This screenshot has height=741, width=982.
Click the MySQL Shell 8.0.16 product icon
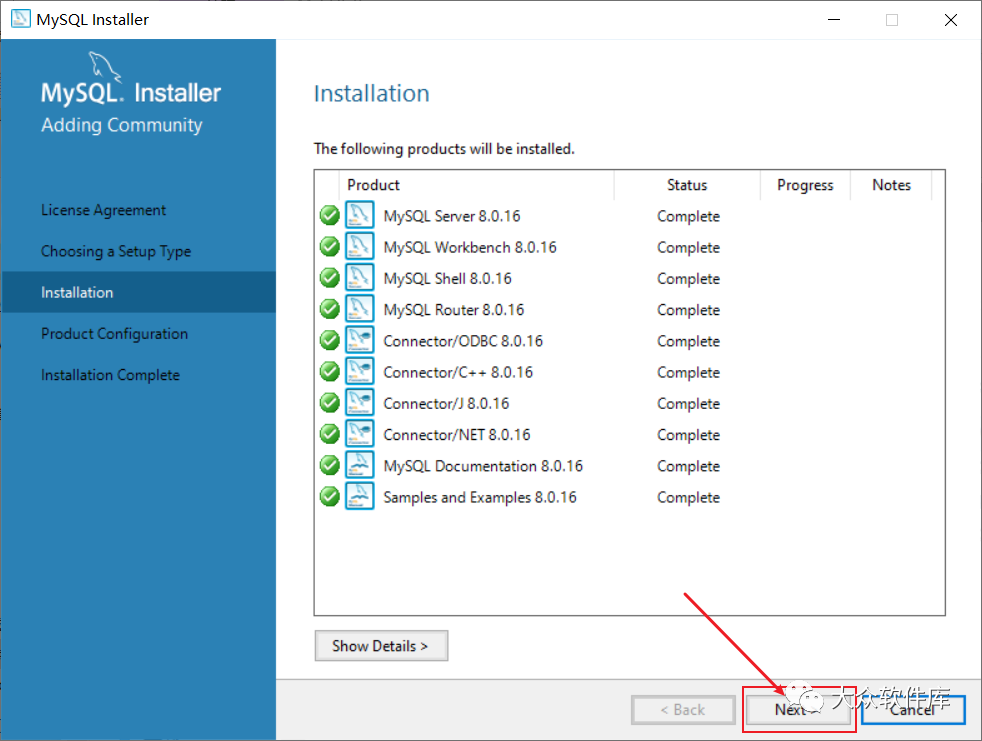coord(359,277)
